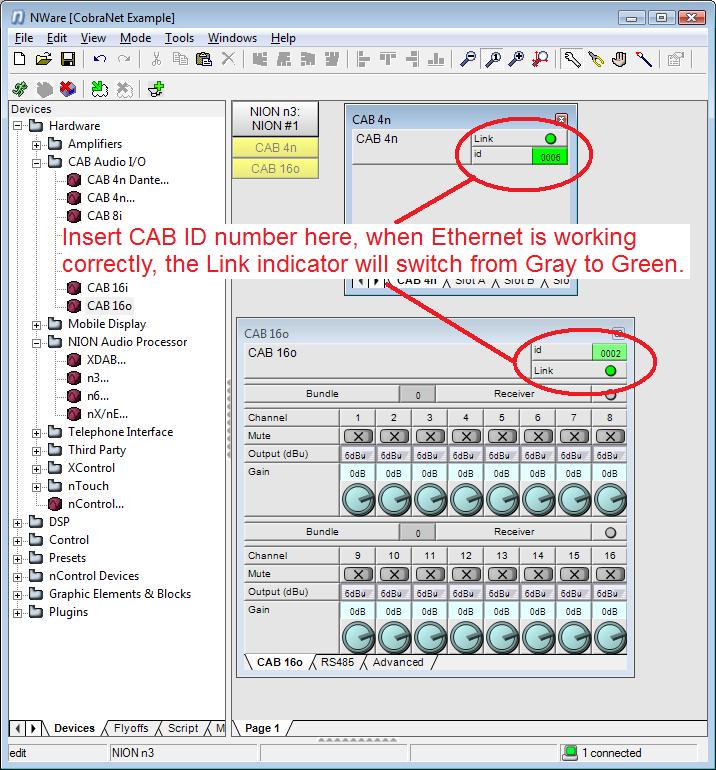This screenshot has height=770, width=716.
Task: Save the project with the floppy disk icon
Action: click(x=66, y=59)
